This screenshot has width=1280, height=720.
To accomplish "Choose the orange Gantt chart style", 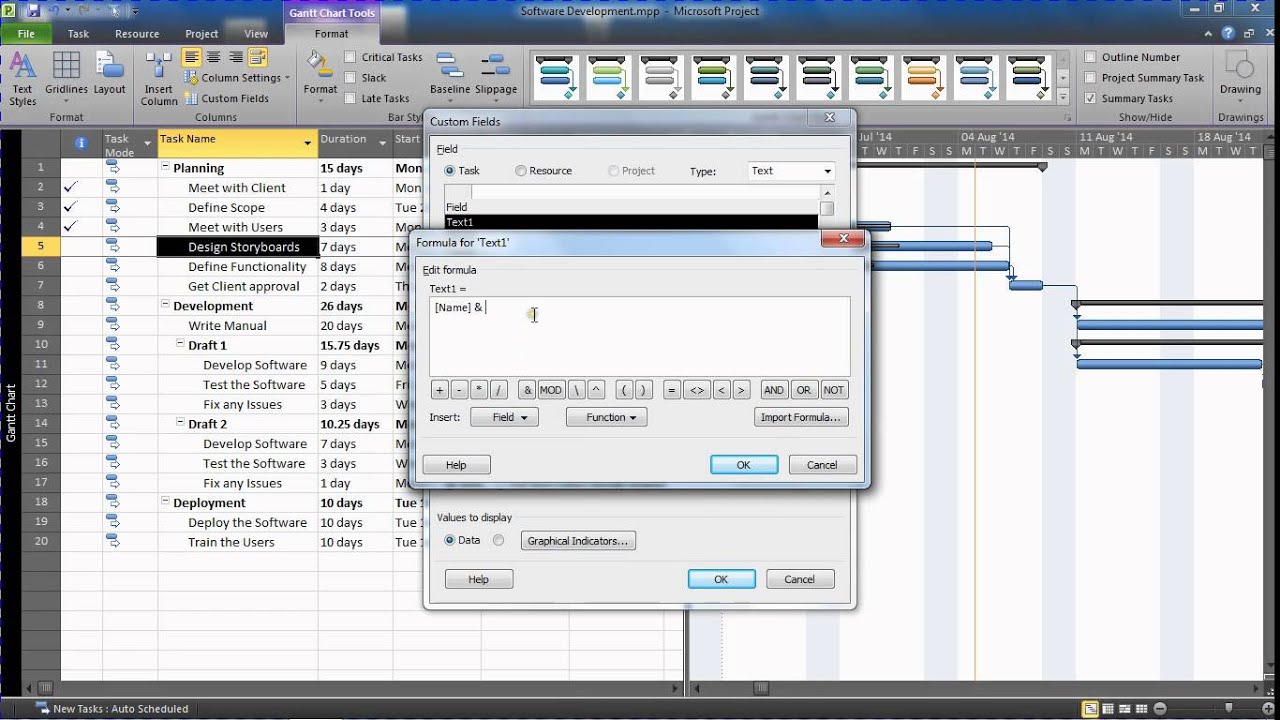I will pos(925,78).
